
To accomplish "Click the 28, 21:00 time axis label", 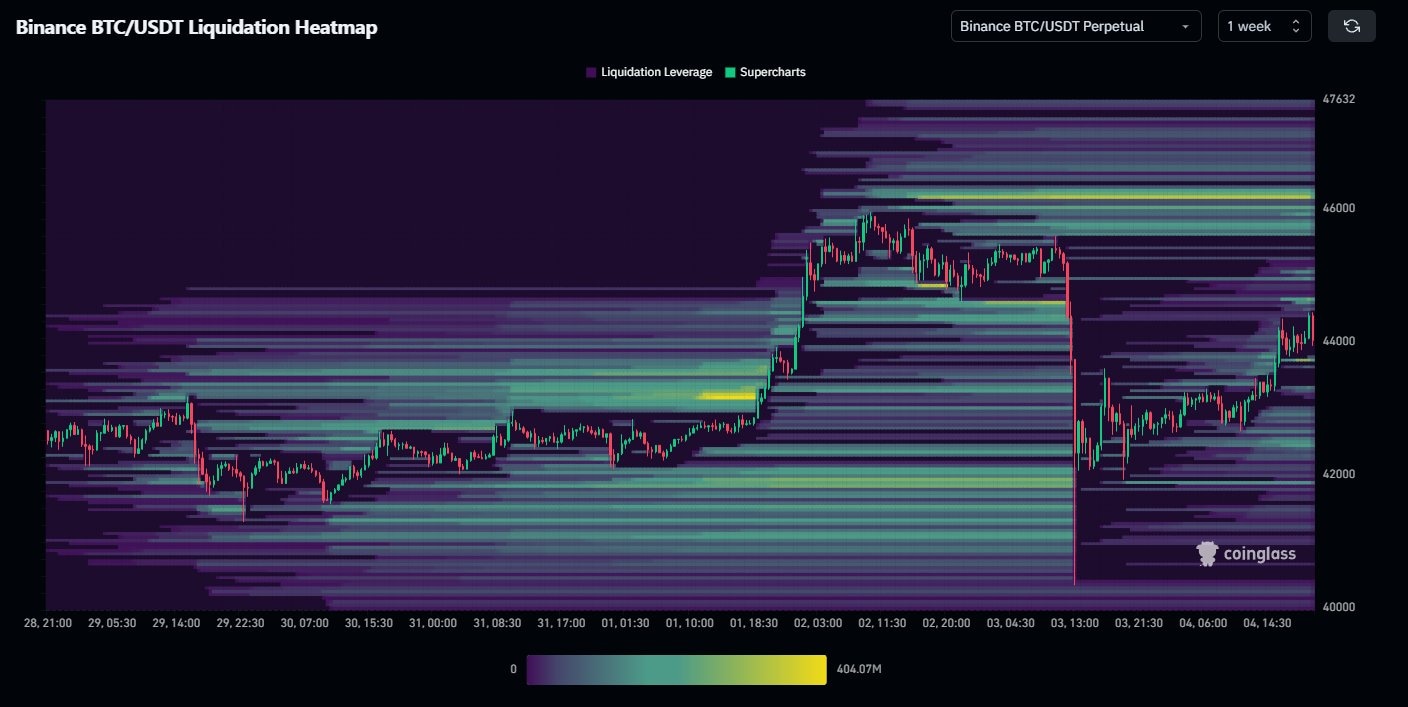I will (47, 623).
